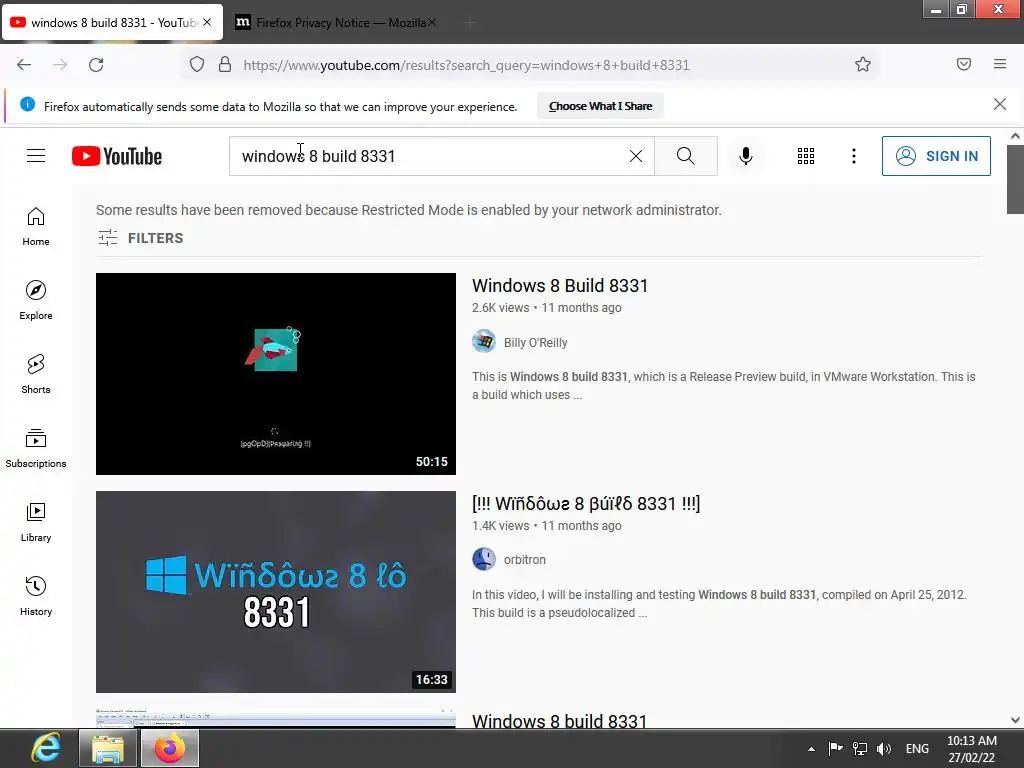Open the YouTube guide hamburger menu
The width and height of the screenshot is (1024, 768).
pos(36,155)
